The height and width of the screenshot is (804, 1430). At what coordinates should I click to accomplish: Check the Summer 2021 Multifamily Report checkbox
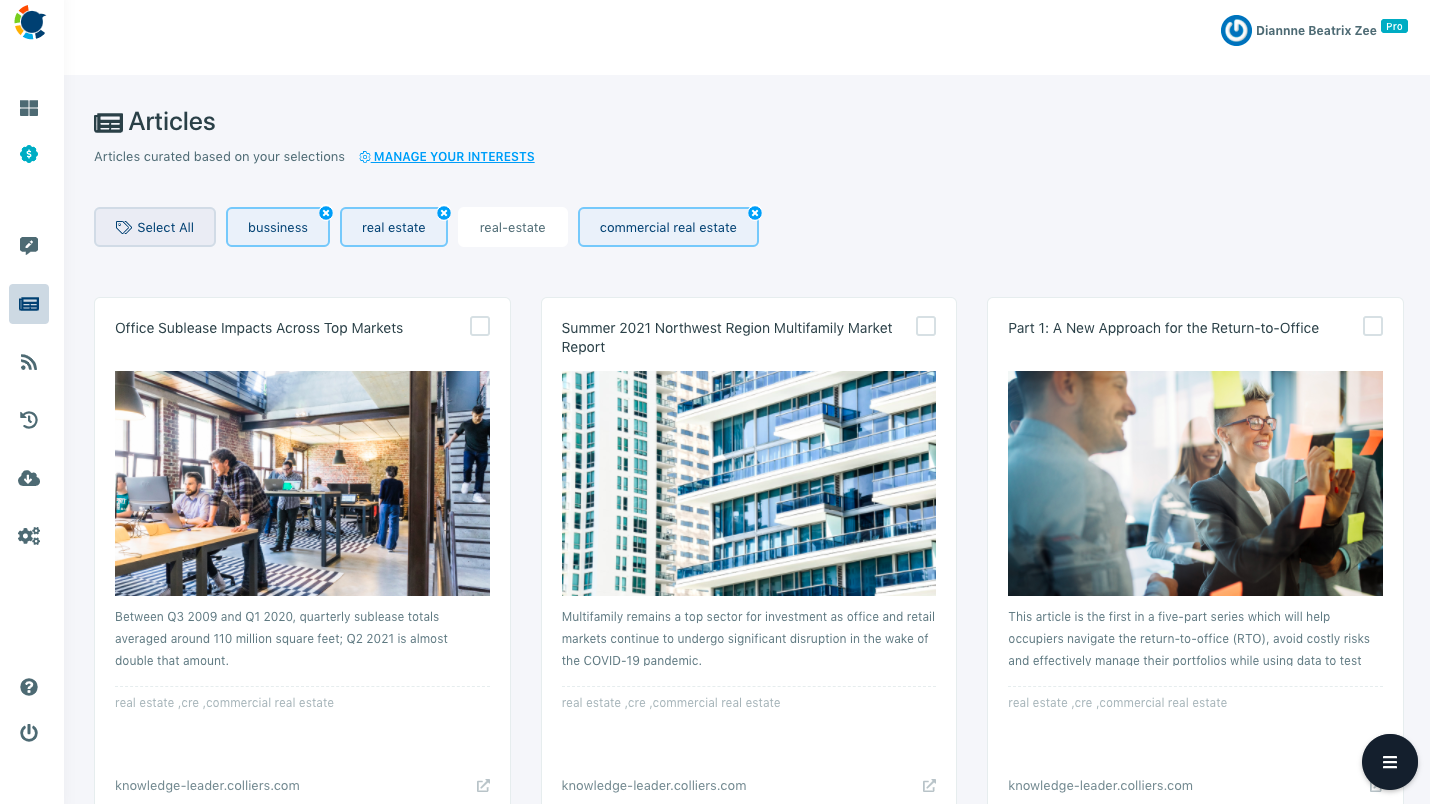[926, 326]
